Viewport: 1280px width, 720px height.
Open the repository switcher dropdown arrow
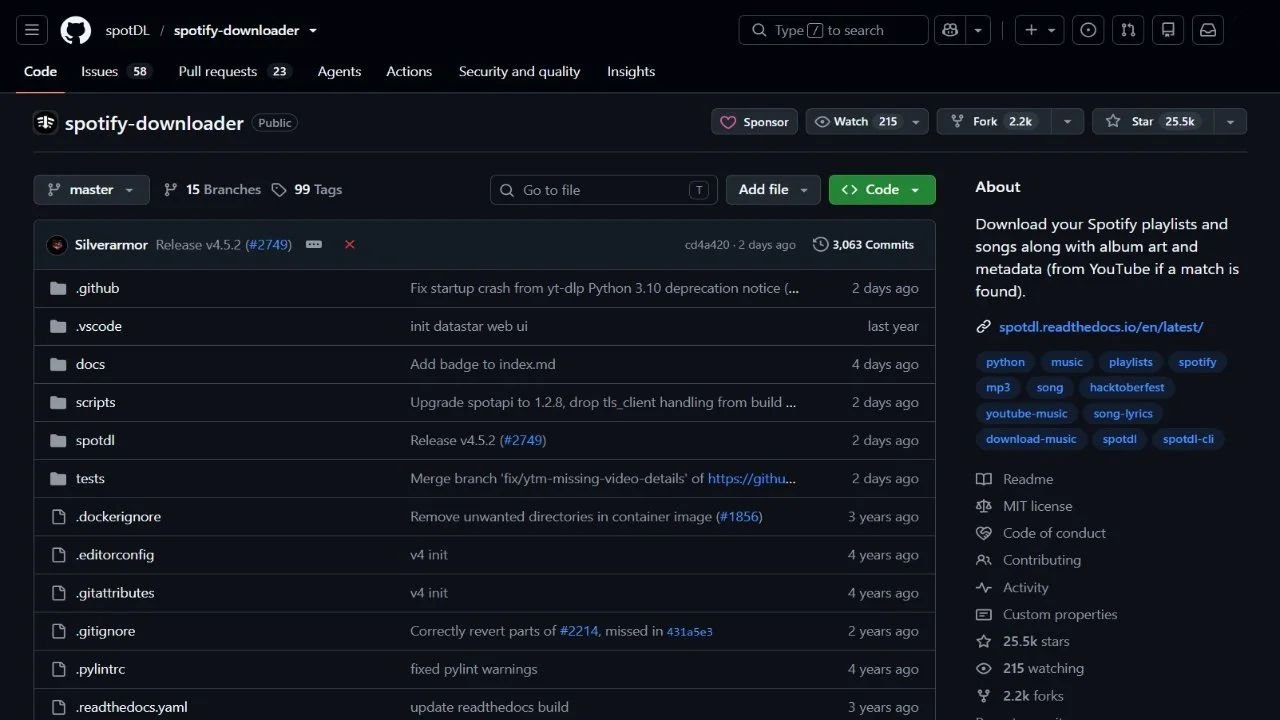coord(313,30)
